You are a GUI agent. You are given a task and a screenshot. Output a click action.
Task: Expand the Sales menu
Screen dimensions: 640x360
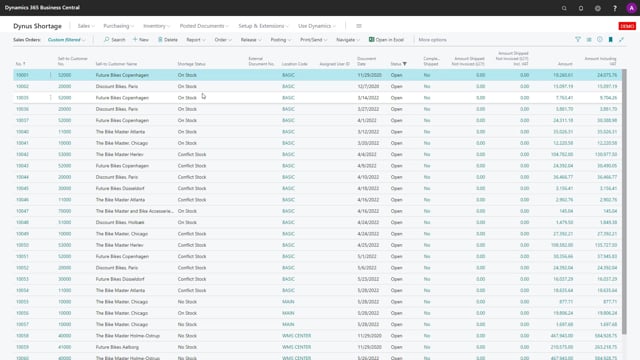(x=86, y=26)
